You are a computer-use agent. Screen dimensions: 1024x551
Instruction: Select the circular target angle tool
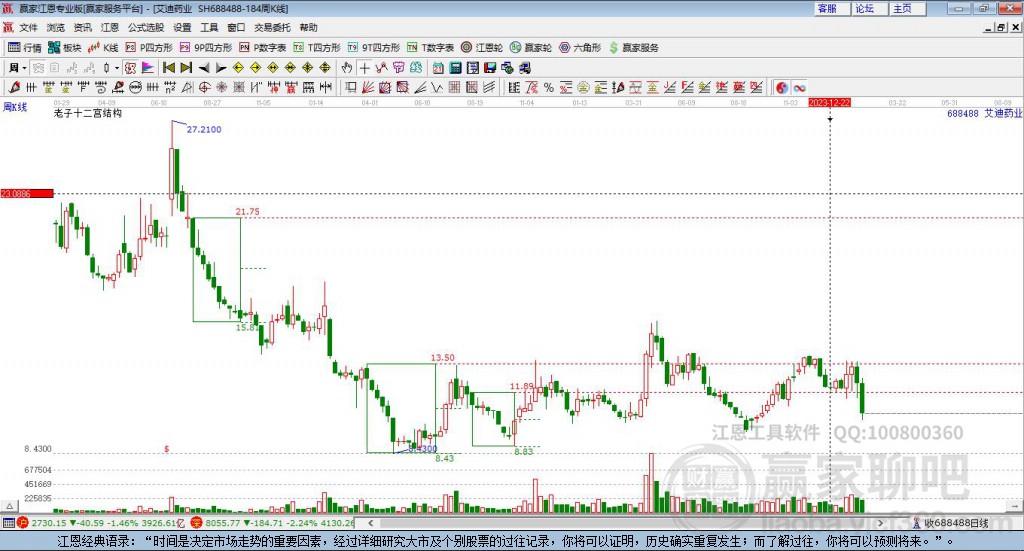pos(204,87)
